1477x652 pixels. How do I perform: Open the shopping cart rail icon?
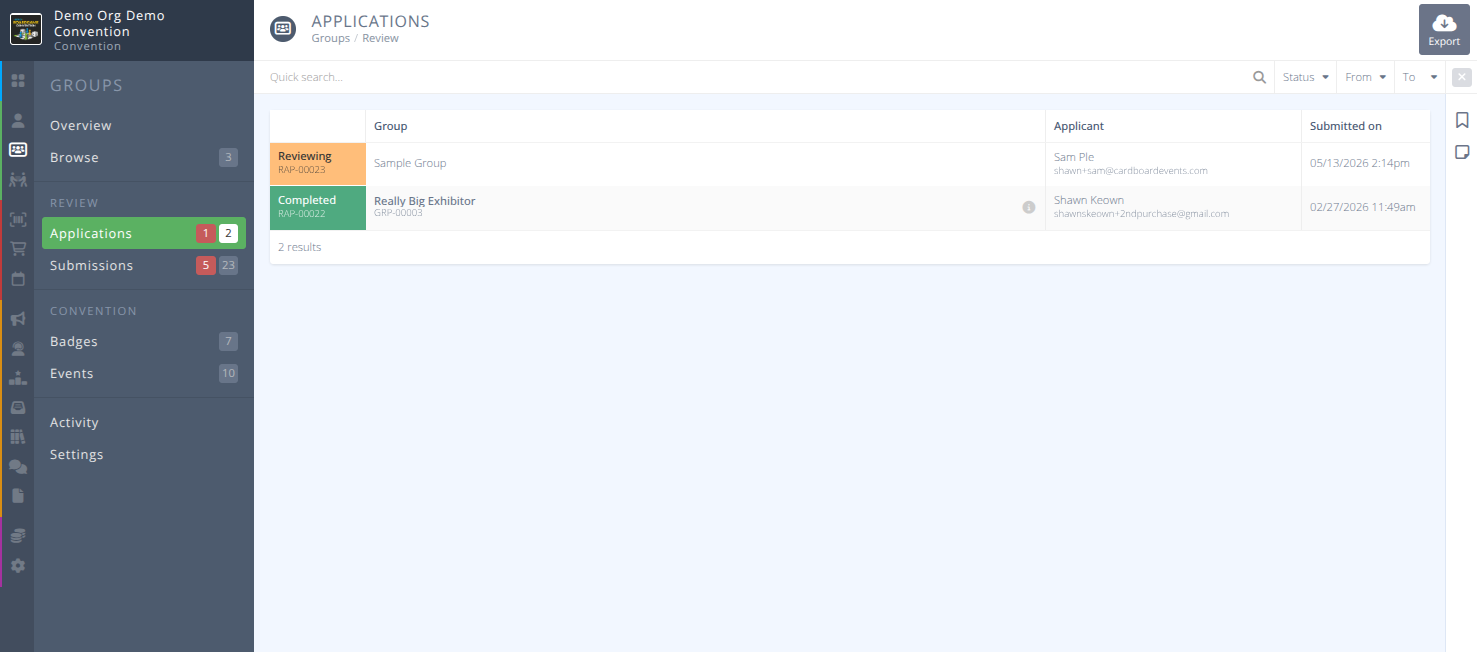(17, 249)
